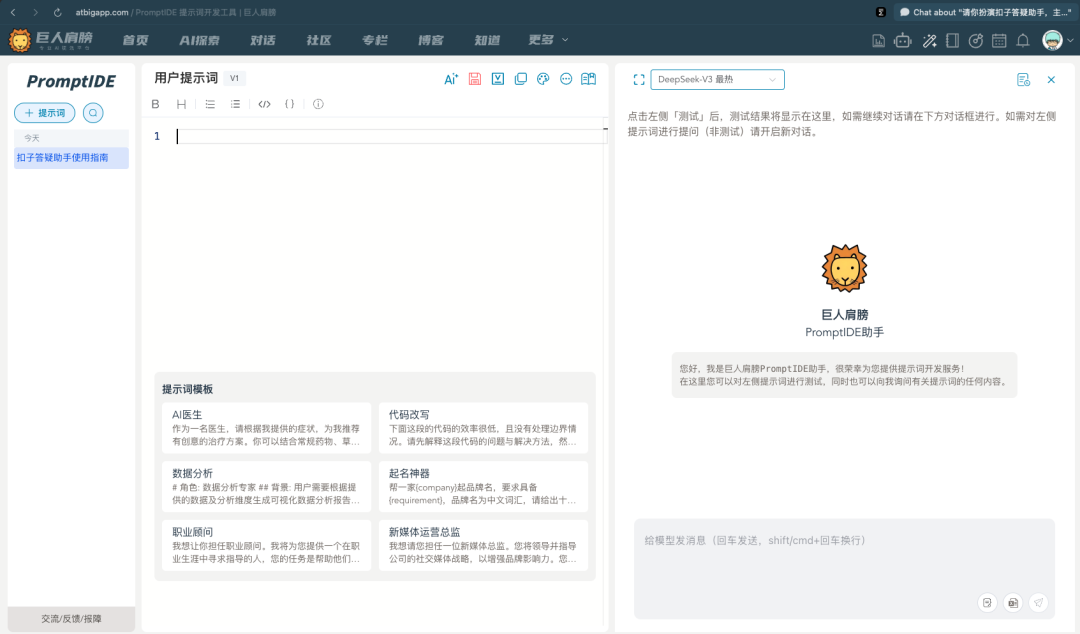Open the robot bot icon in the top bar
This screenshot has width=1080, height=634.
click(903, 41)
